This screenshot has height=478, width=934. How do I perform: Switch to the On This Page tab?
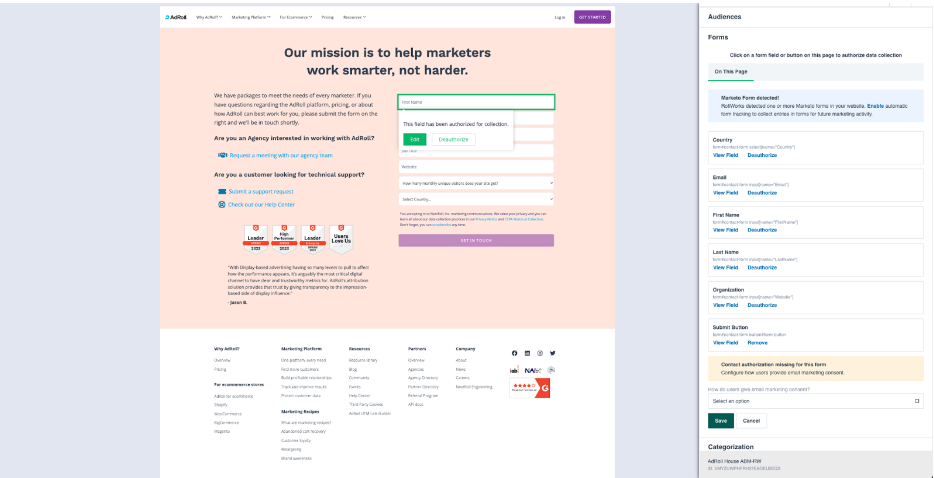pos(729,72)
